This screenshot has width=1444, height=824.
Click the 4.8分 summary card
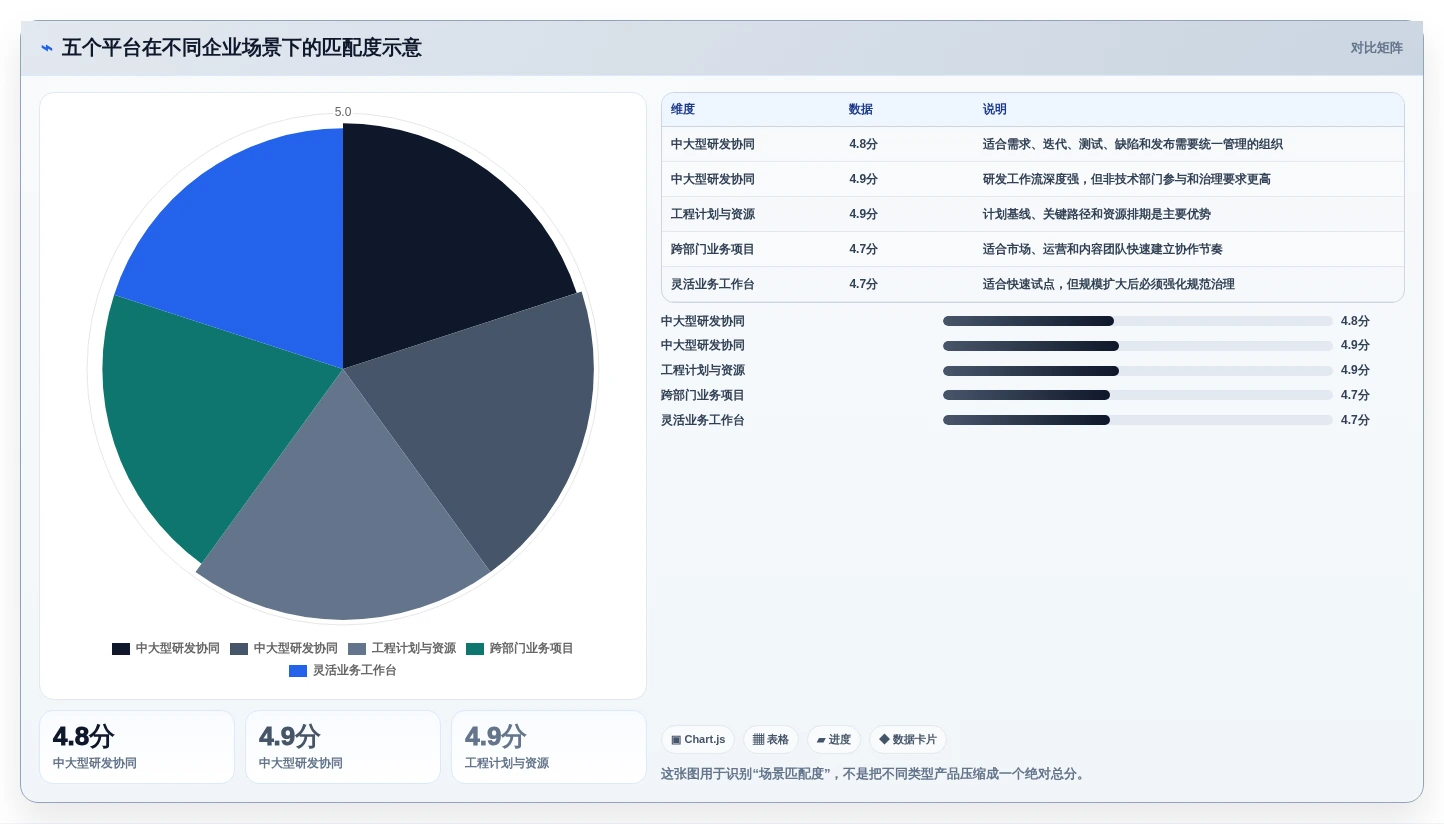(x=137, y=747)
